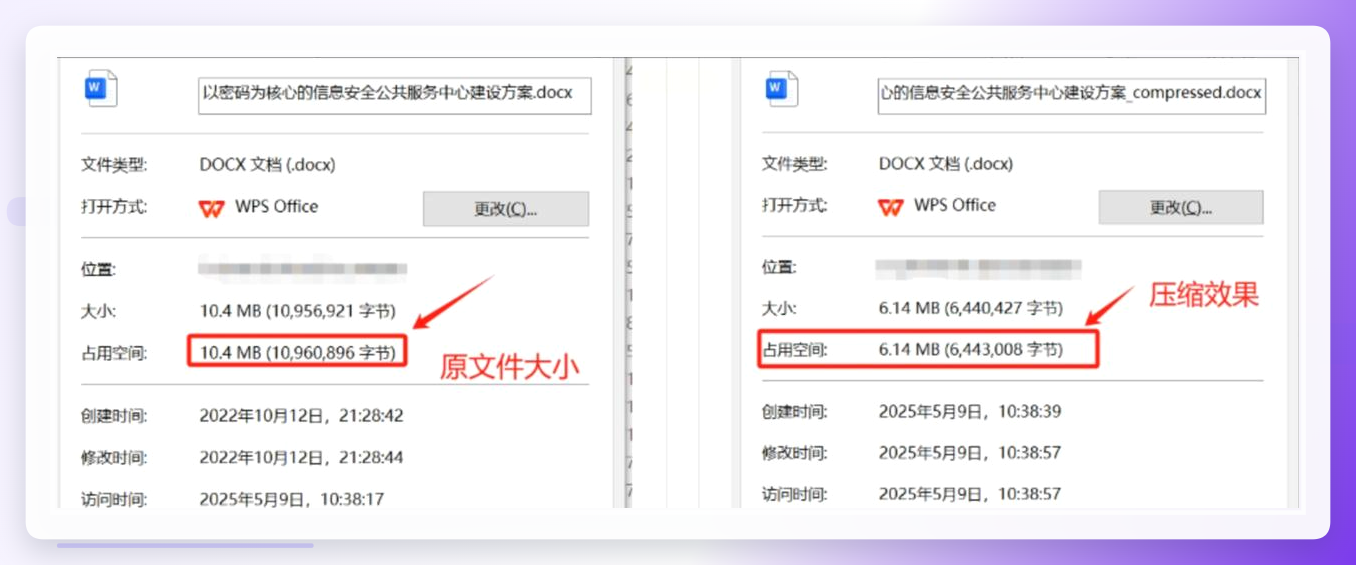Click the creation time 2022年10月12日, 21:28:42
This screenshot has height=565, width=1356.
301,415
